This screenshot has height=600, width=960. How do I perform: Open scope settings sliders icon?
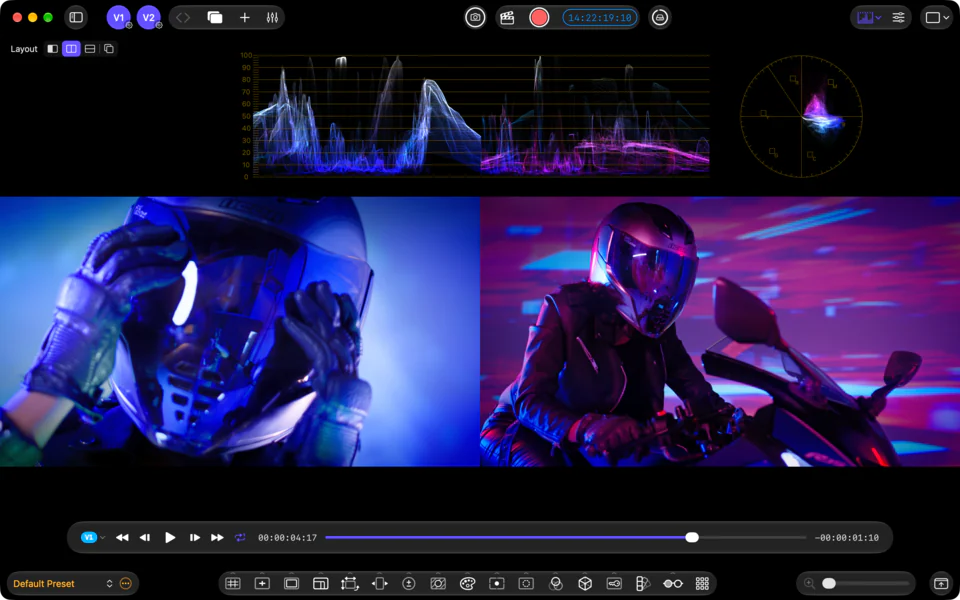(x=898, y=18)
